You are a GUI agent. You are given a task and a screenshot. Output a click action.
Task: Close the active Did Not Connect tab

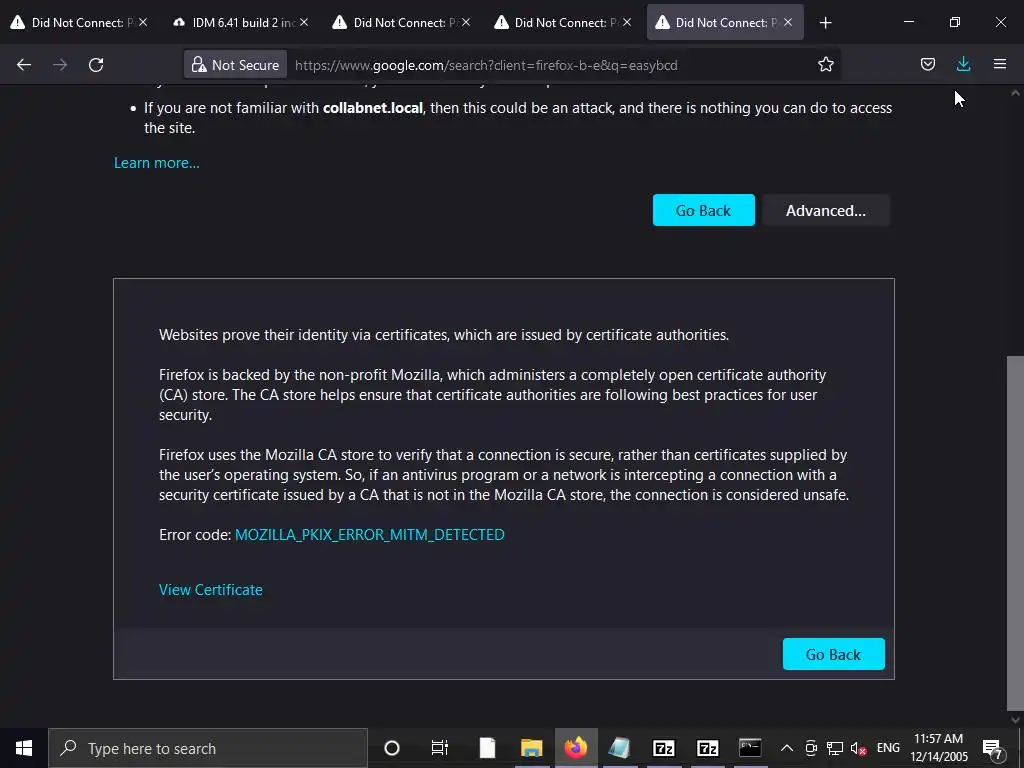pyautogui.click(x=788, y=22)
